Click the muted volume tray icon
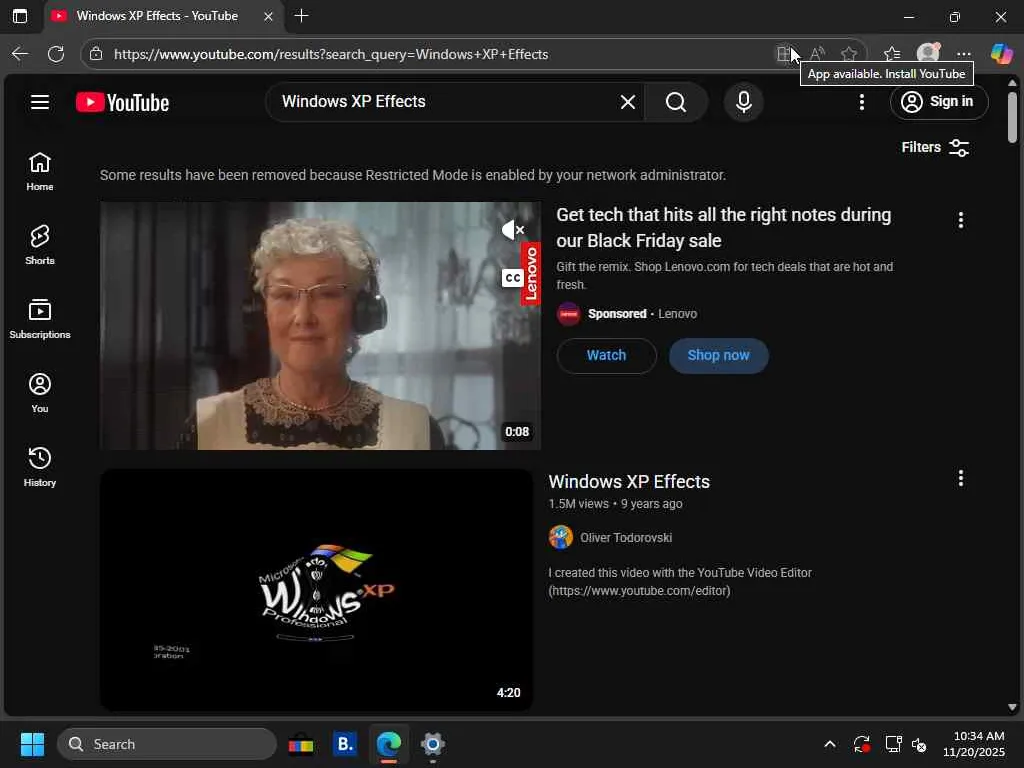The width and height of the screenshot is (1024, 768). tap(919, 744)
